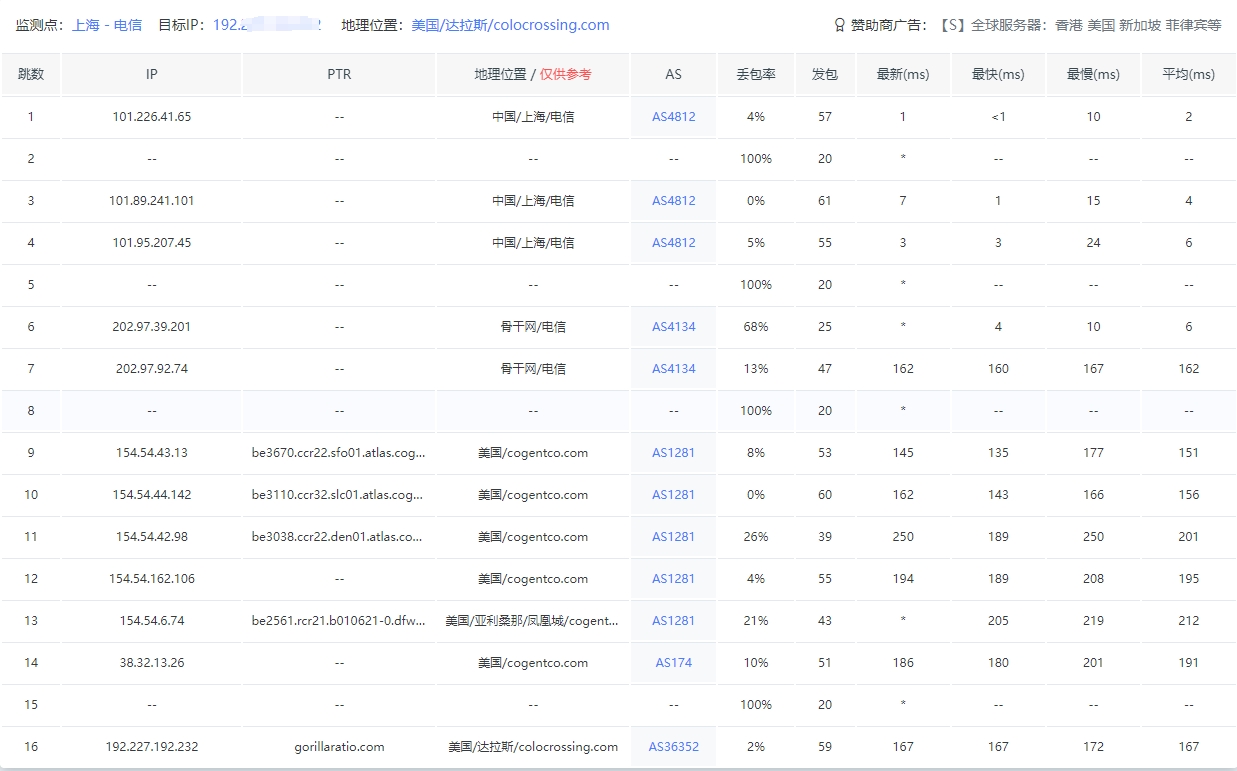1237x771 pixels.
Task: Click location 美国/亚利桑那/凤凰城/cogent… in hop 13
Action: pyautogui.click(x=533, y=621)
